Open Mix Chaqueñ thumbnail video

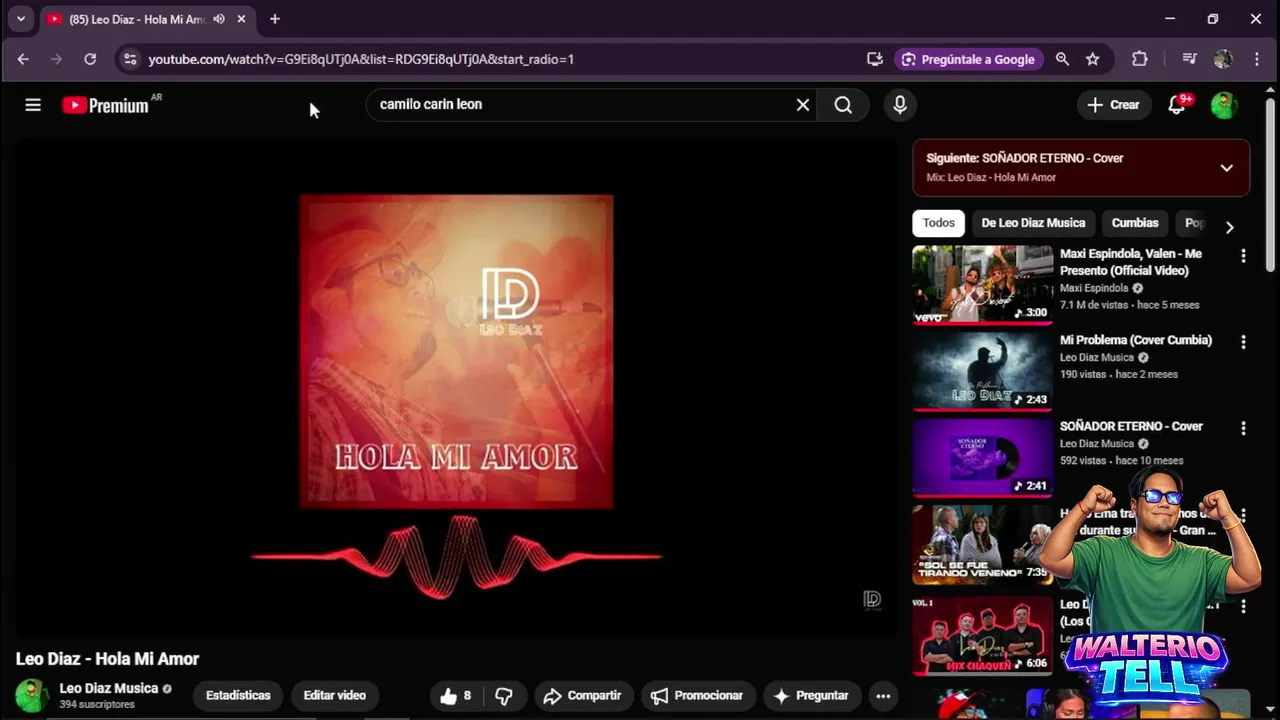point(982,636)
